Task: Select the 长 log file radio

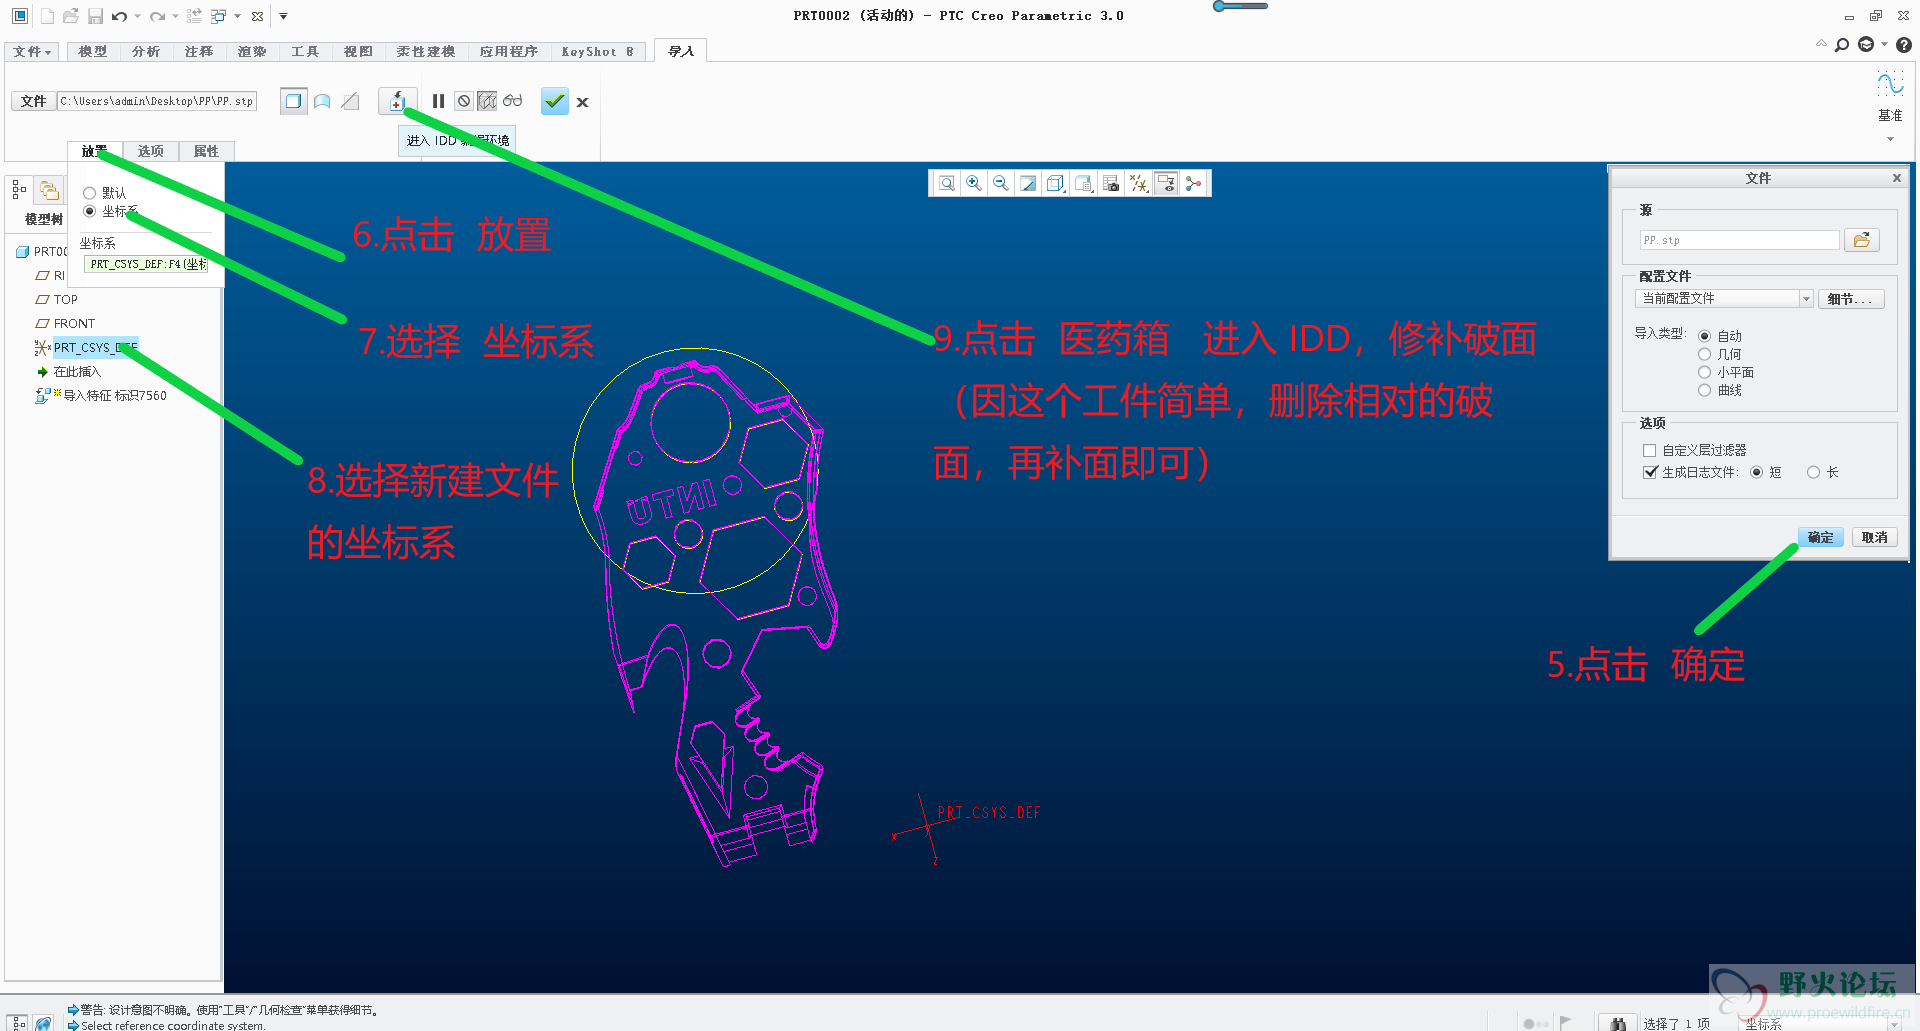Action: (1813, 472)
